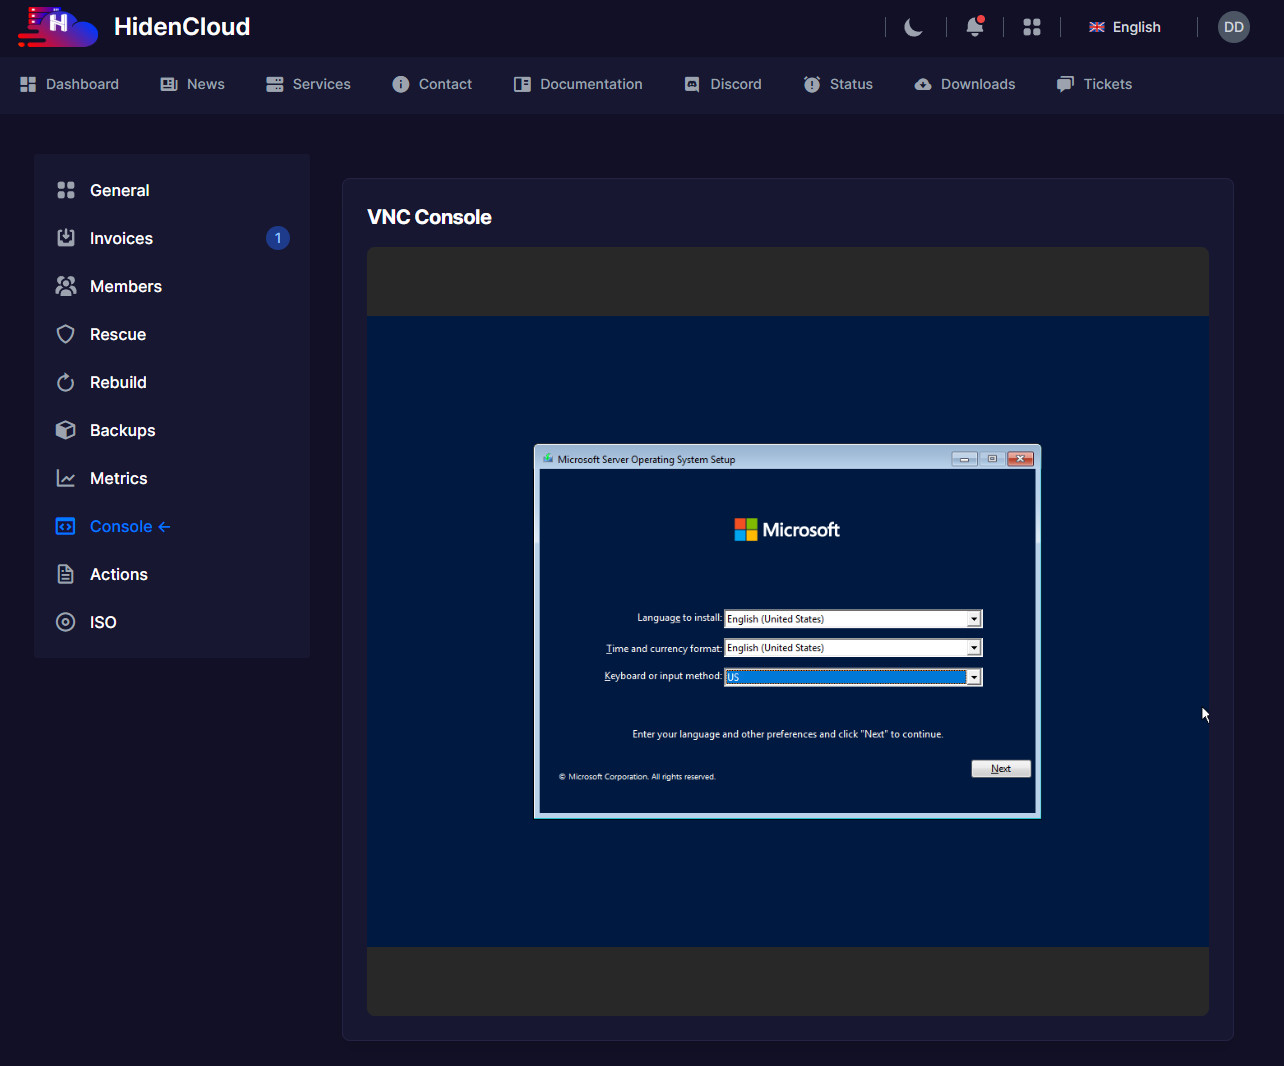Viewport: 1284px width, 1066px height.
Task: Expand Time and currency format dropdown
Action: [x=973, y=648]
